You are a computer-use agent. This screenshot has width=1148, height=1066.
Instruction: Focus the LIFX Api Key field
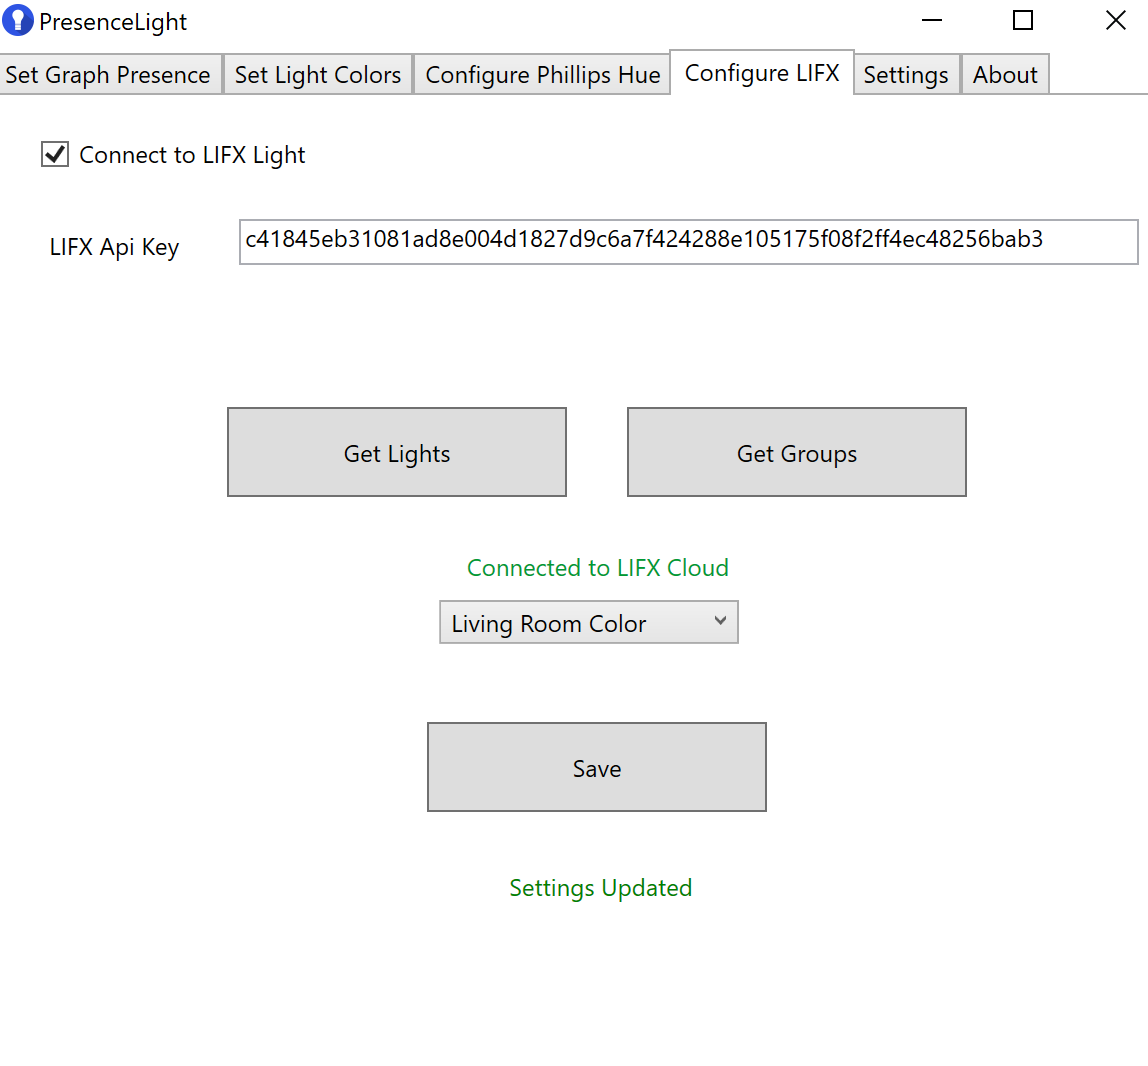tap(688, 242)
